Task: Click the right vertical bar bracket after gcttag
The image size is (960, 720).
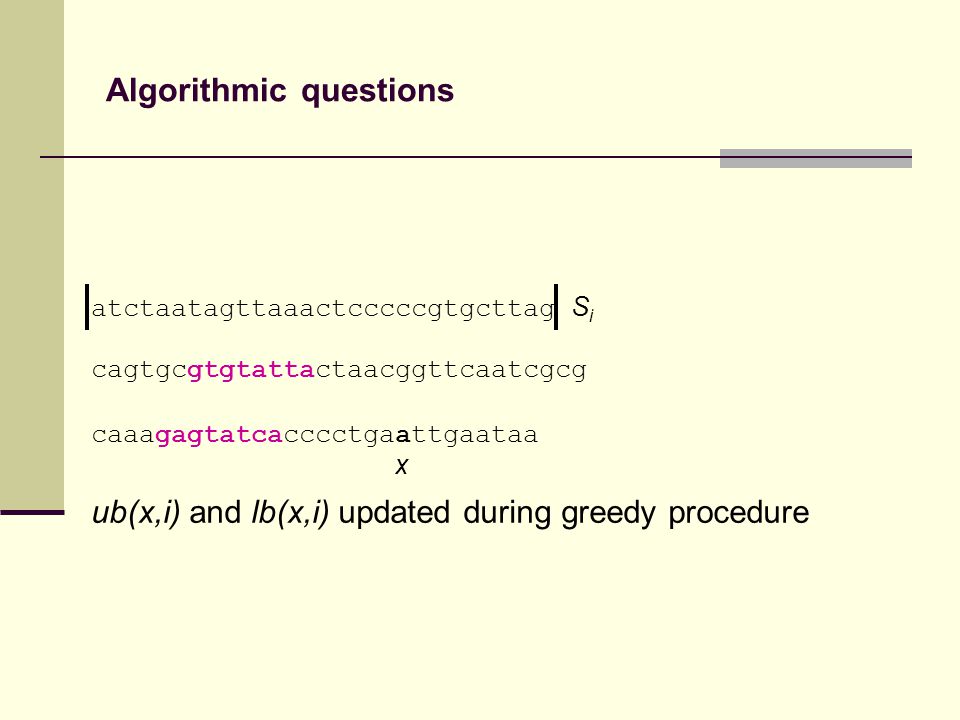Action: [556, 307]
